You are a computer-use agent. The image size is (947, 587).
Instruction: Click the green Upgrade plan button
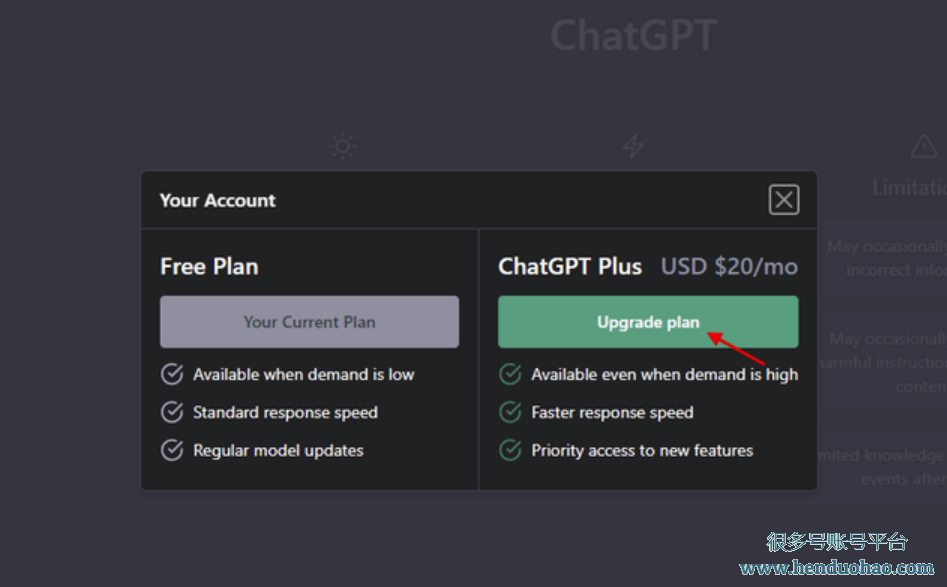(x=648, y=322)
